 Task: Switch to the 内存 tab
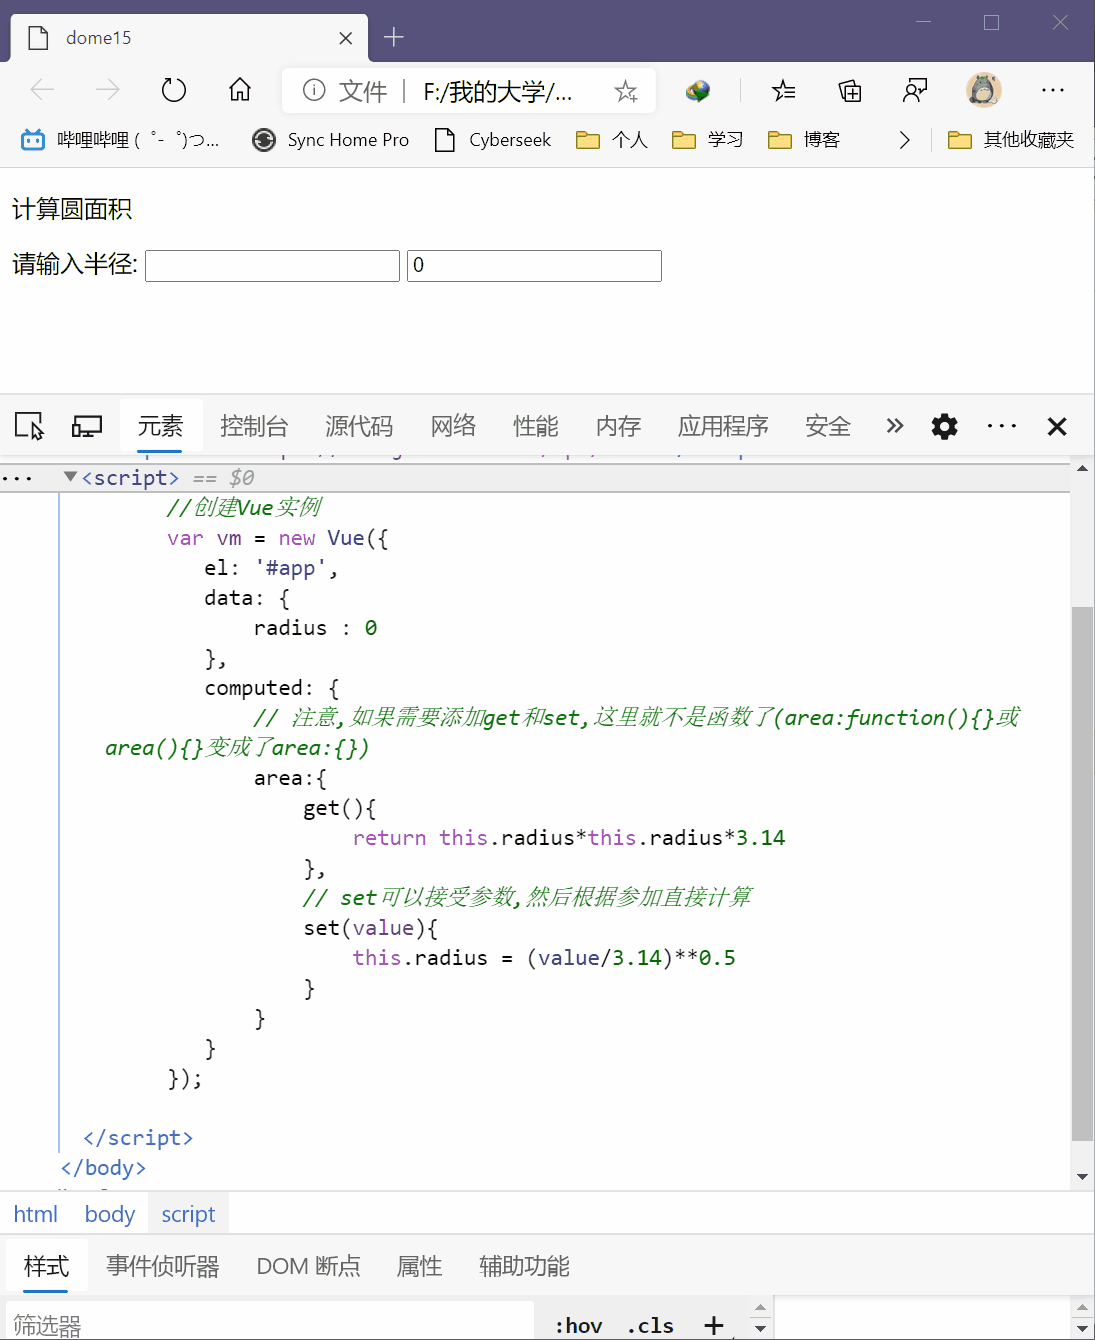(618, 427)
